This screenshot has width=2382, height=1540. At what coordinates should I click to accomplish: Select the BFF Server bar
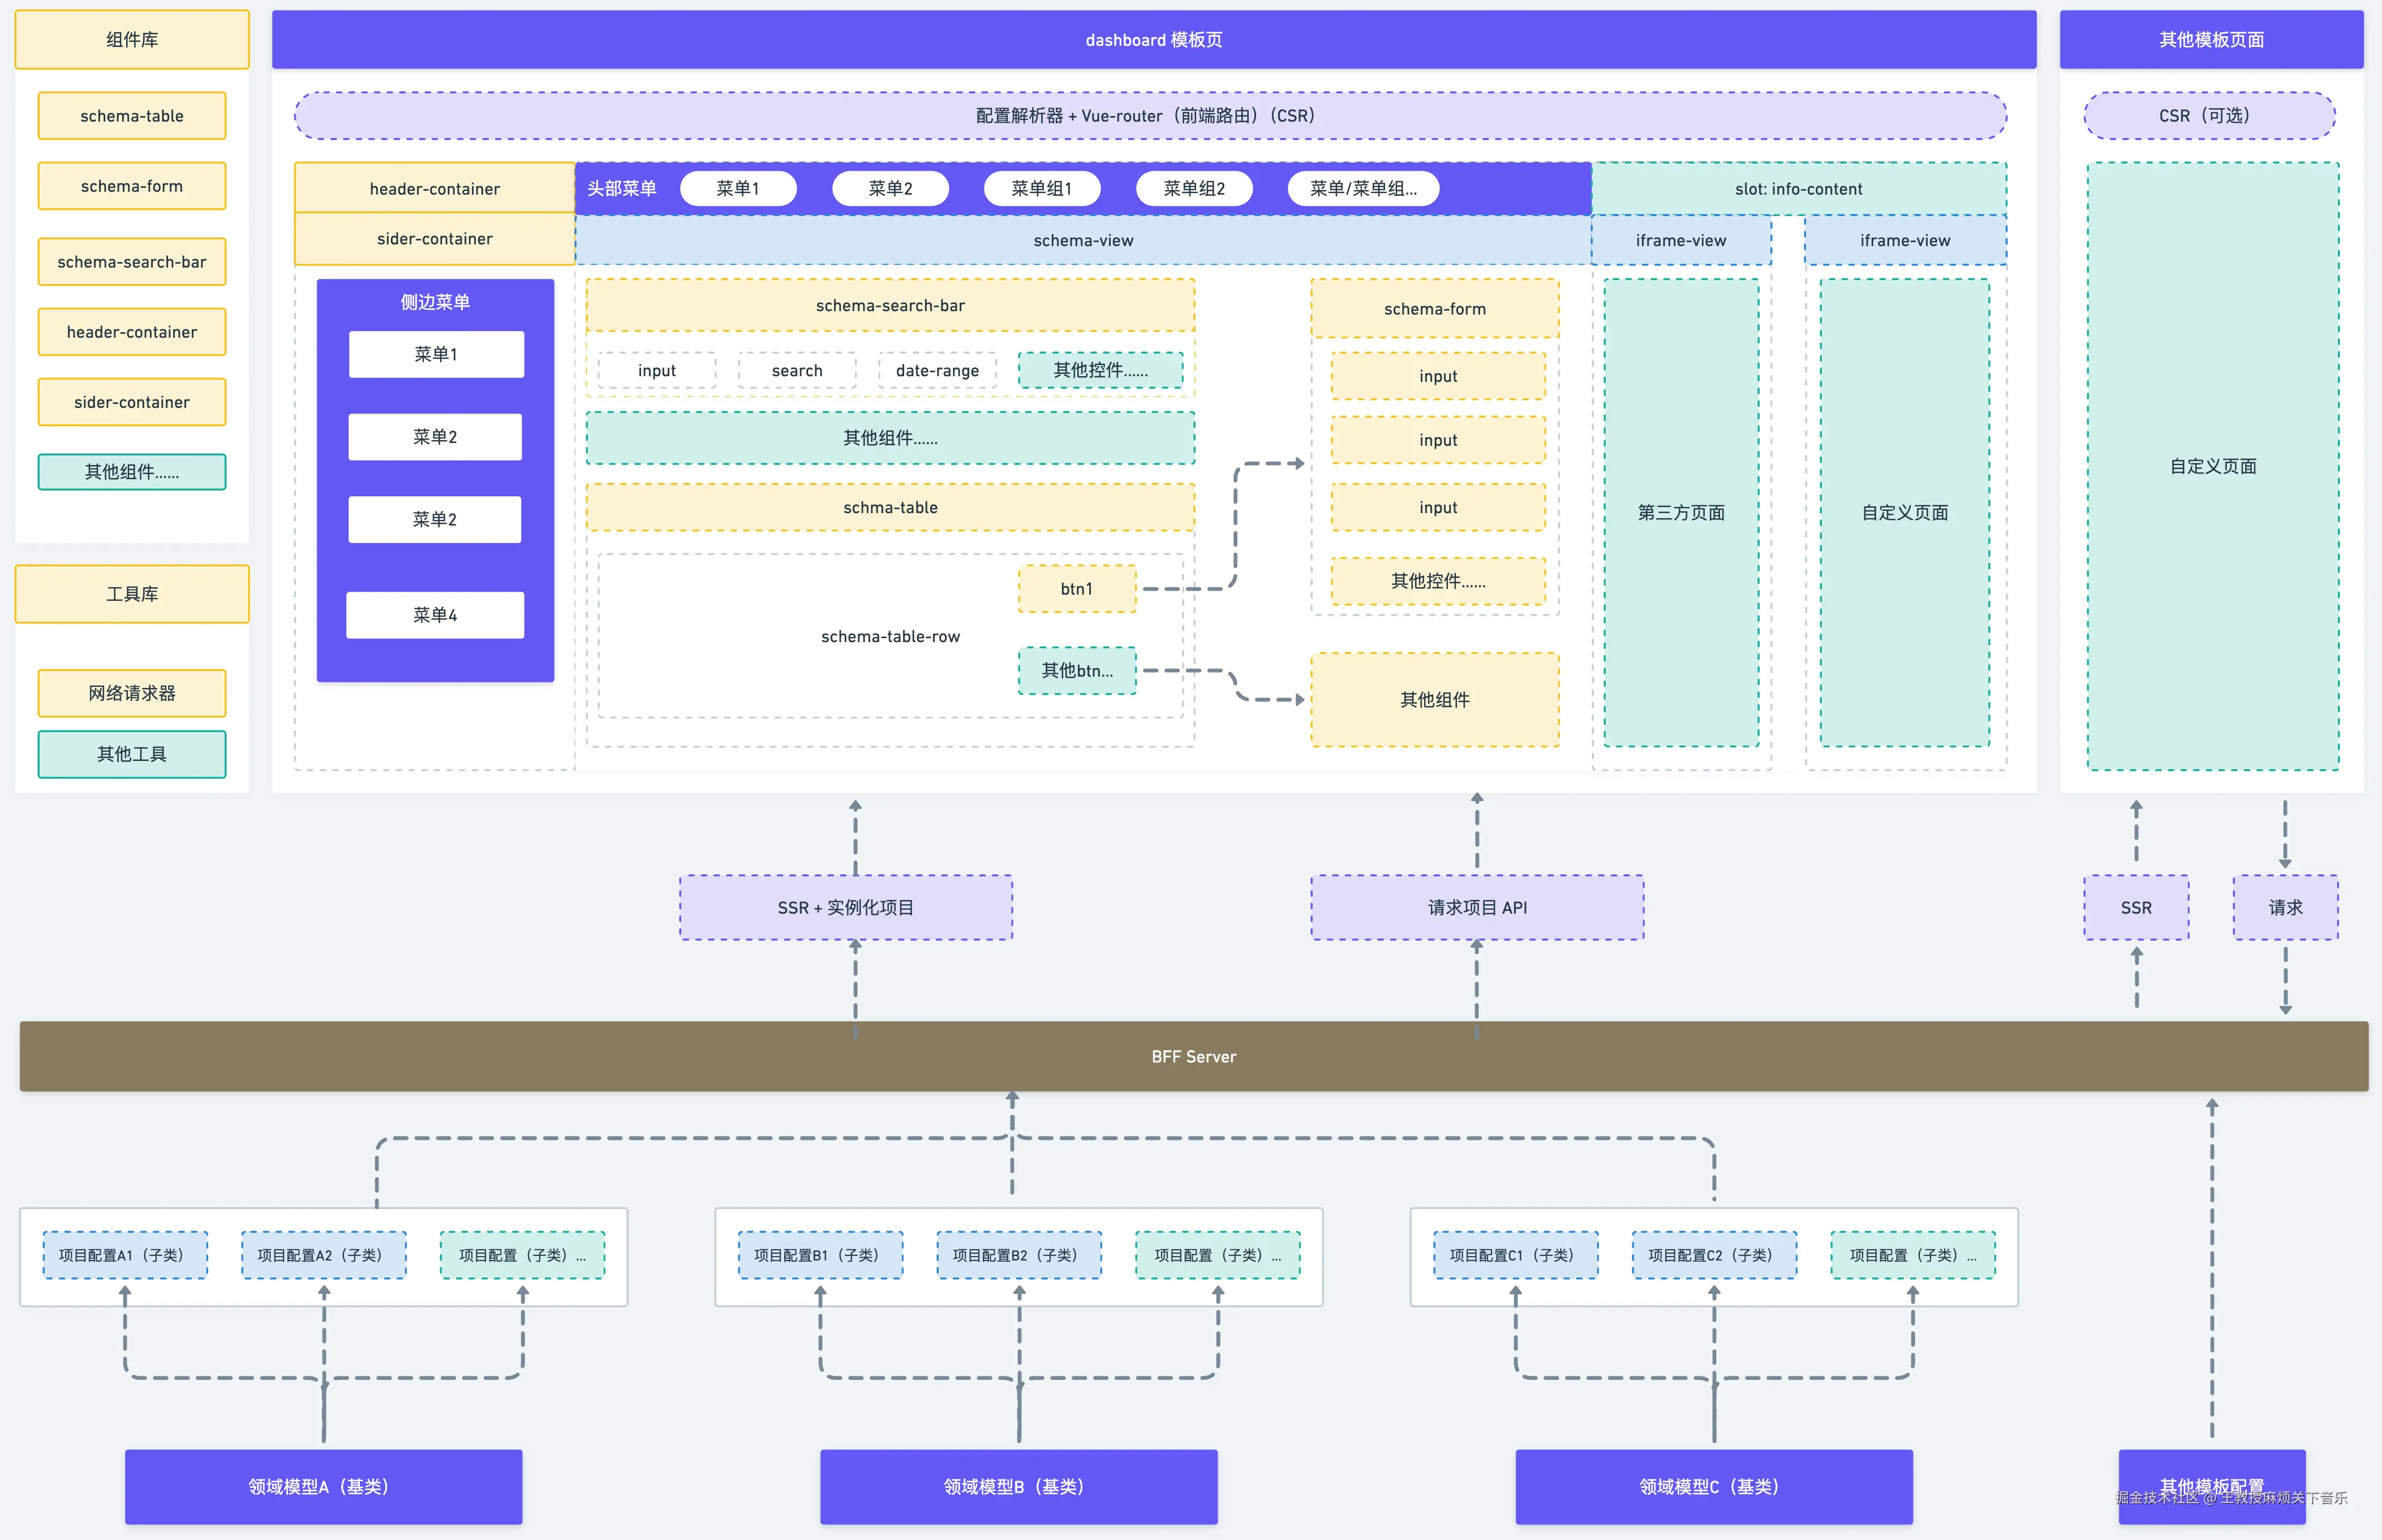(x=1193, y=1056)
